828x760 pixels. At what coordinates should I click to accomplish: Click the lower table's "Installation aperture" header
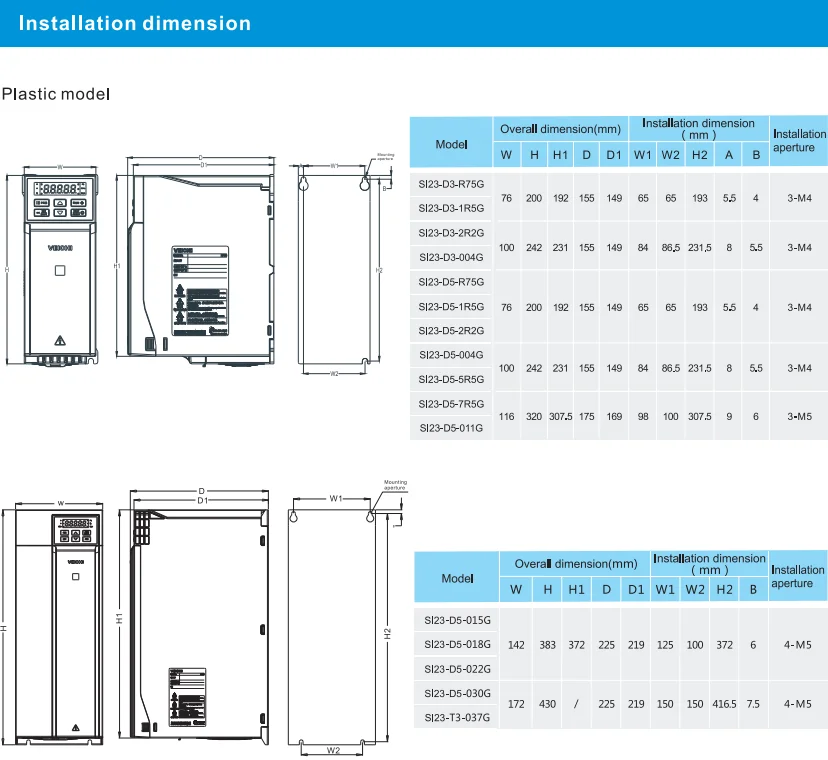tap(798, 576)
